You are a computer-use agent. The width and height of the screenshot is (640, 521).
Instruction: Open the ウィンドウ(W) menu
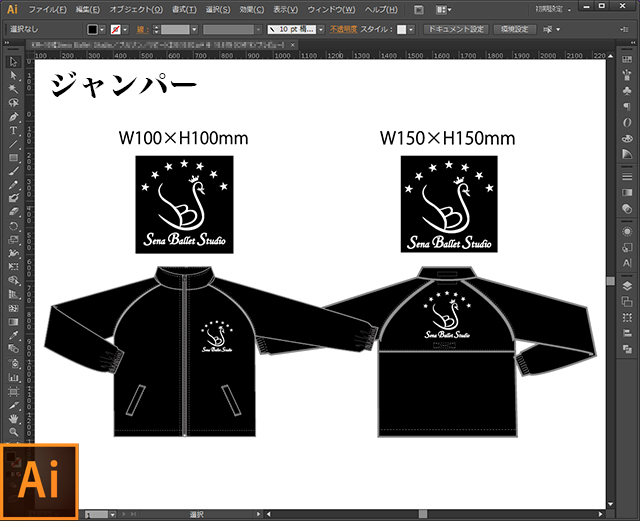pyautogui.click(x=331, y=9)
